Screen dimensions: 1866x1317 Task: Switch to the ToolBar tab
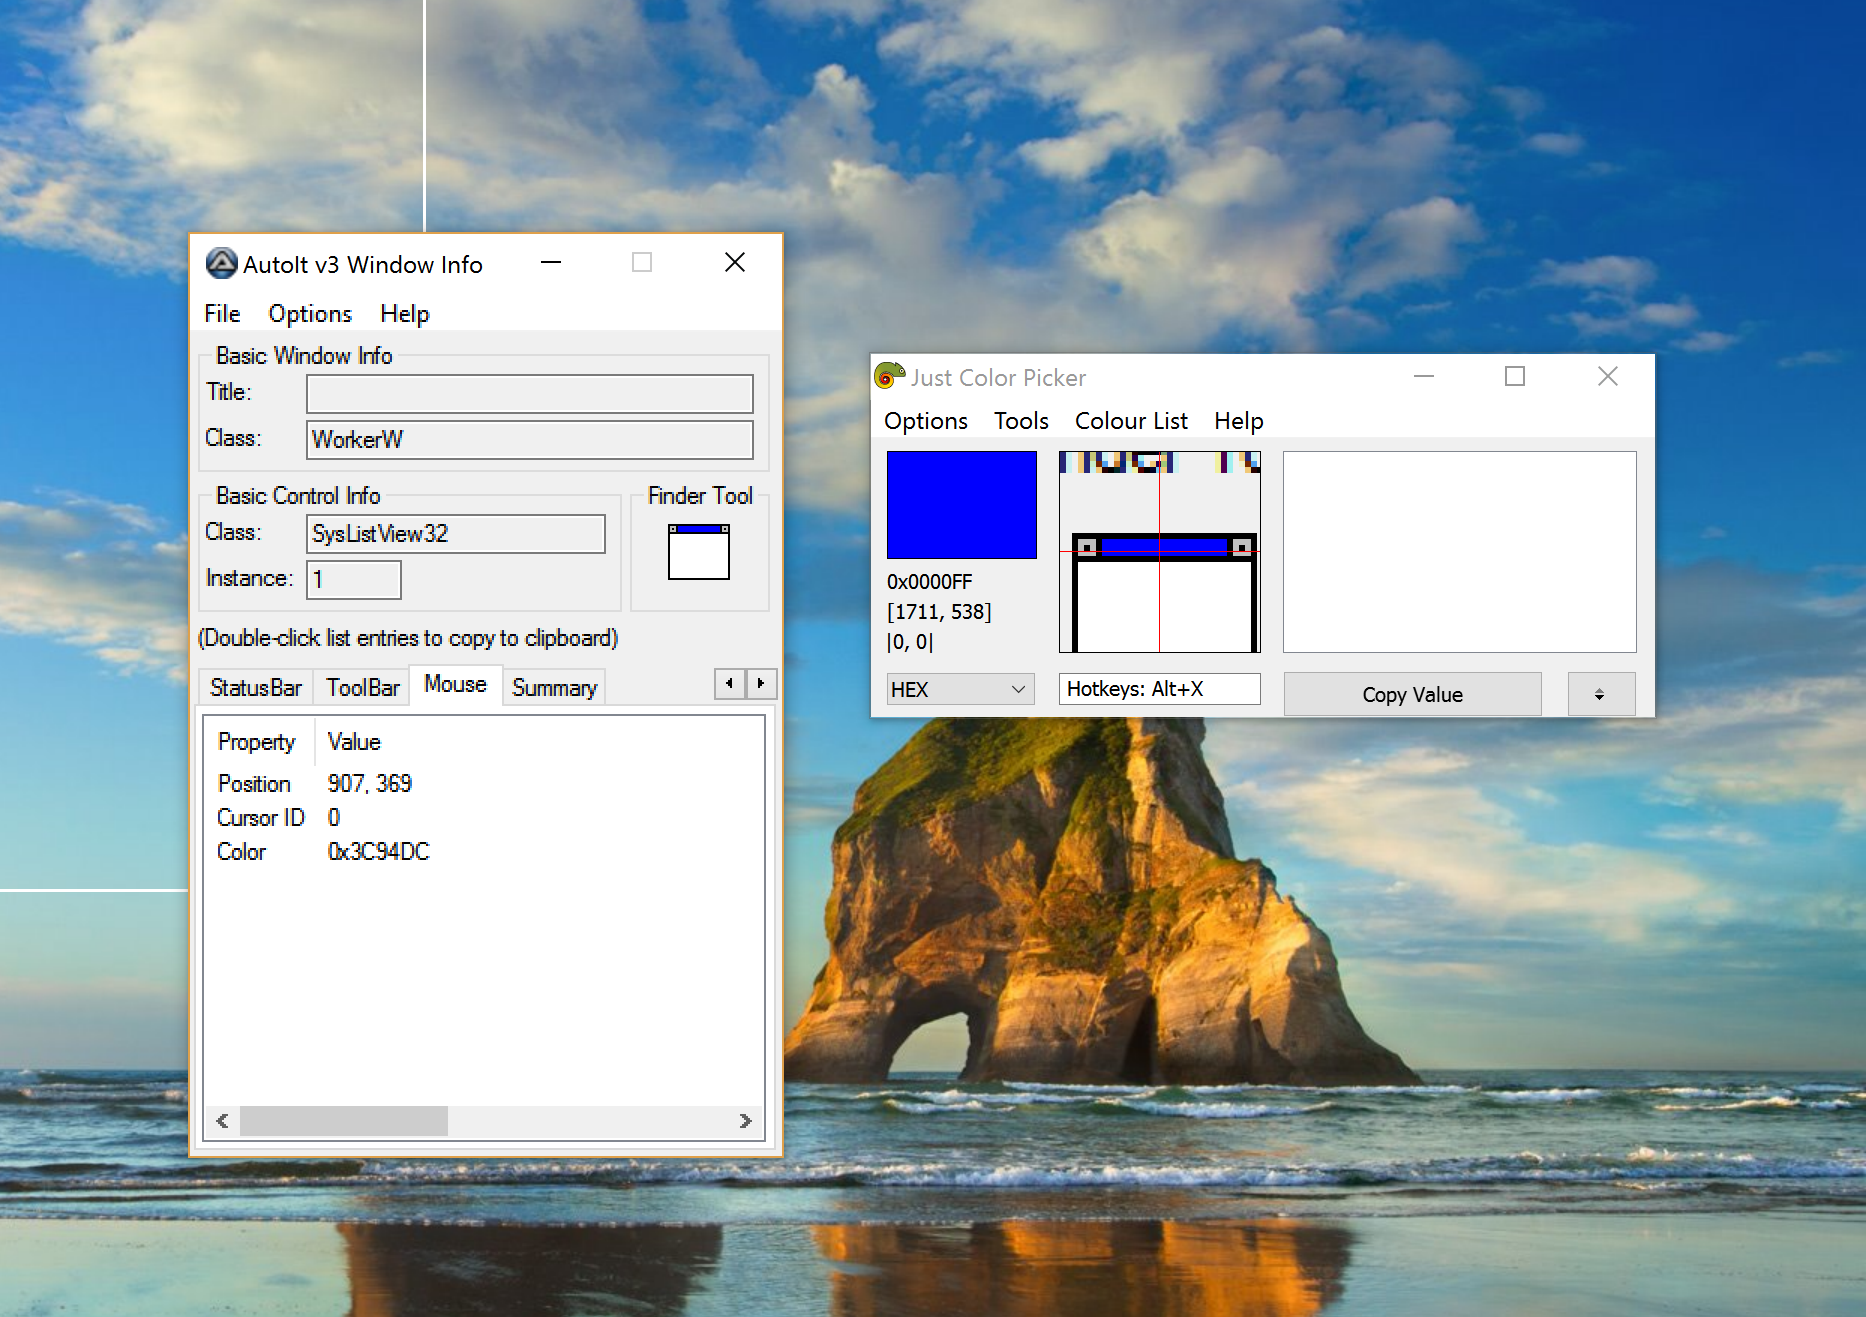point(362,688)
